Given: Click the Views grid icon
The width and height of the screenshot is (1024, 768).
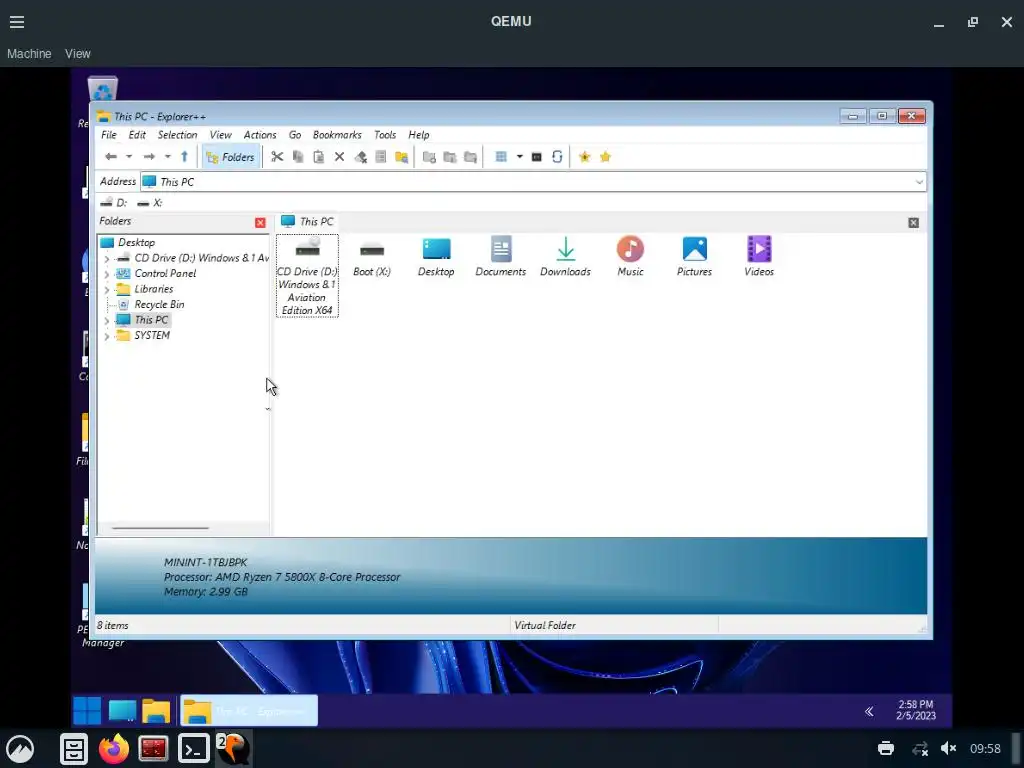Looking at the screenshot, I should (501, 157).
